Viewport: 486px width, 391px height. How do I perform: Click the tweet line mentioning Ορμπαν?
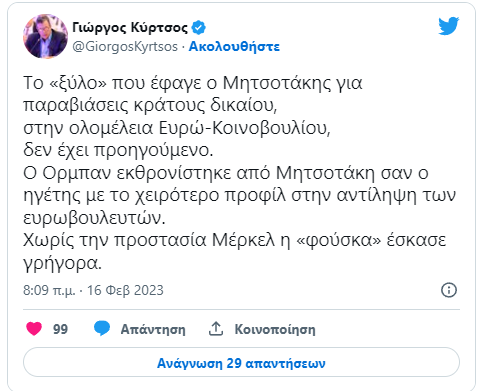coord(226,173)
